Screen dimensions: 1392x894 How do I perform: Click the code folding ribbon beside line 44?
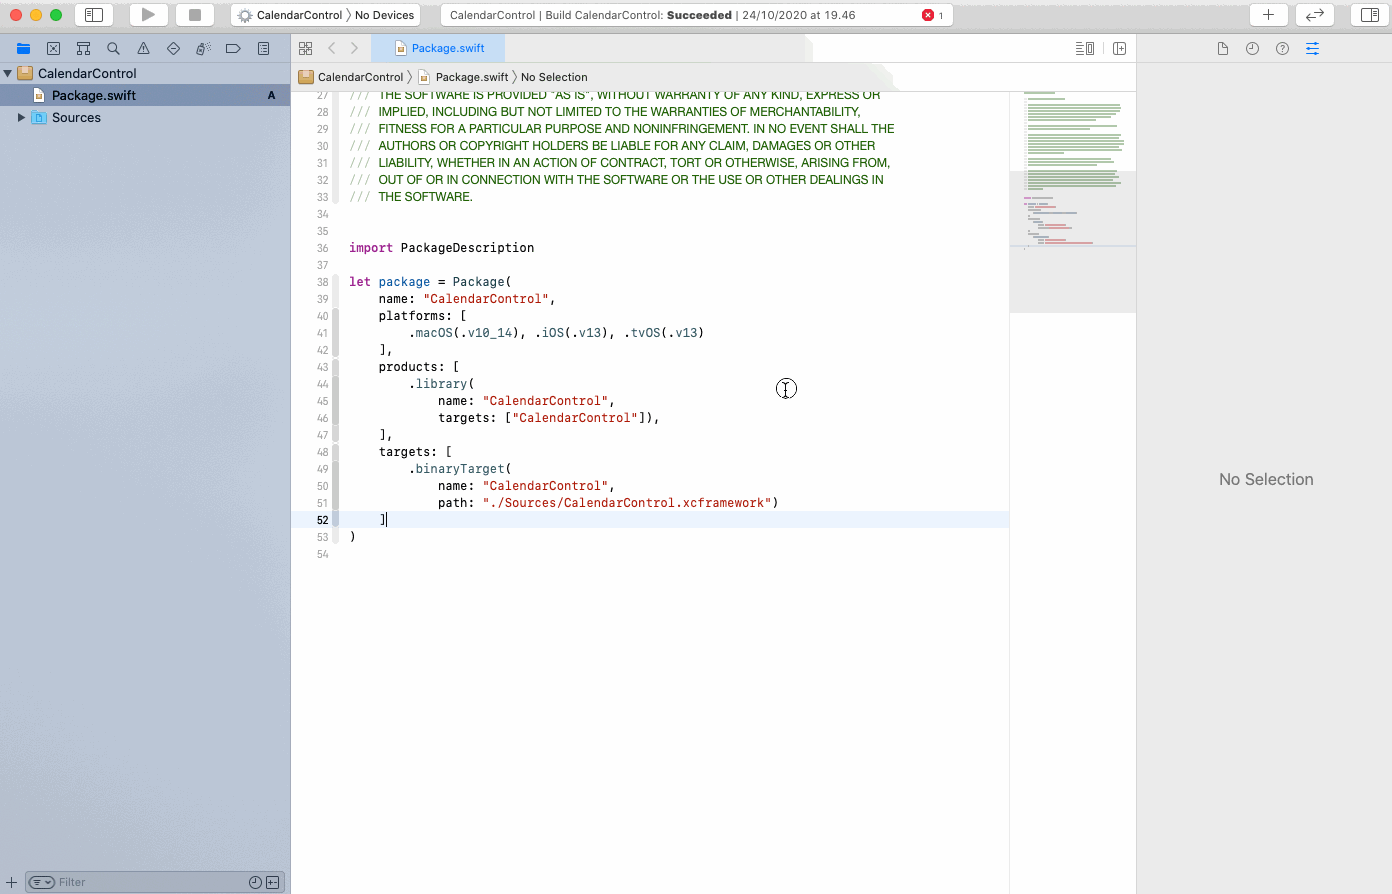click(336, 384)
